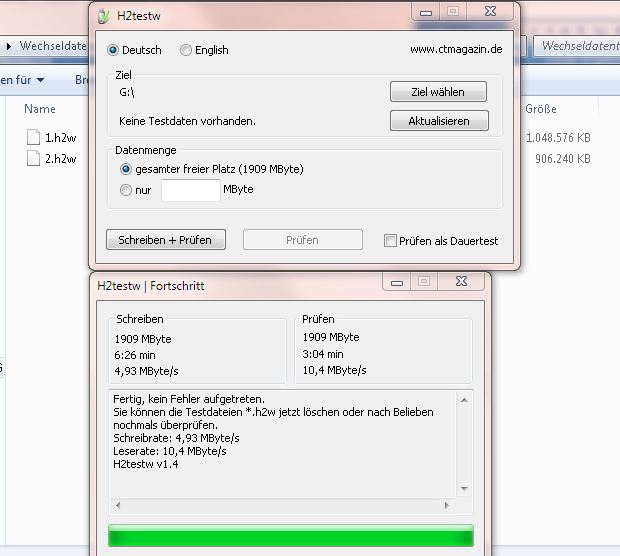Select file 2.h2w in Explorer
Viewport: 620px width, 556px height.
point(60,159)
